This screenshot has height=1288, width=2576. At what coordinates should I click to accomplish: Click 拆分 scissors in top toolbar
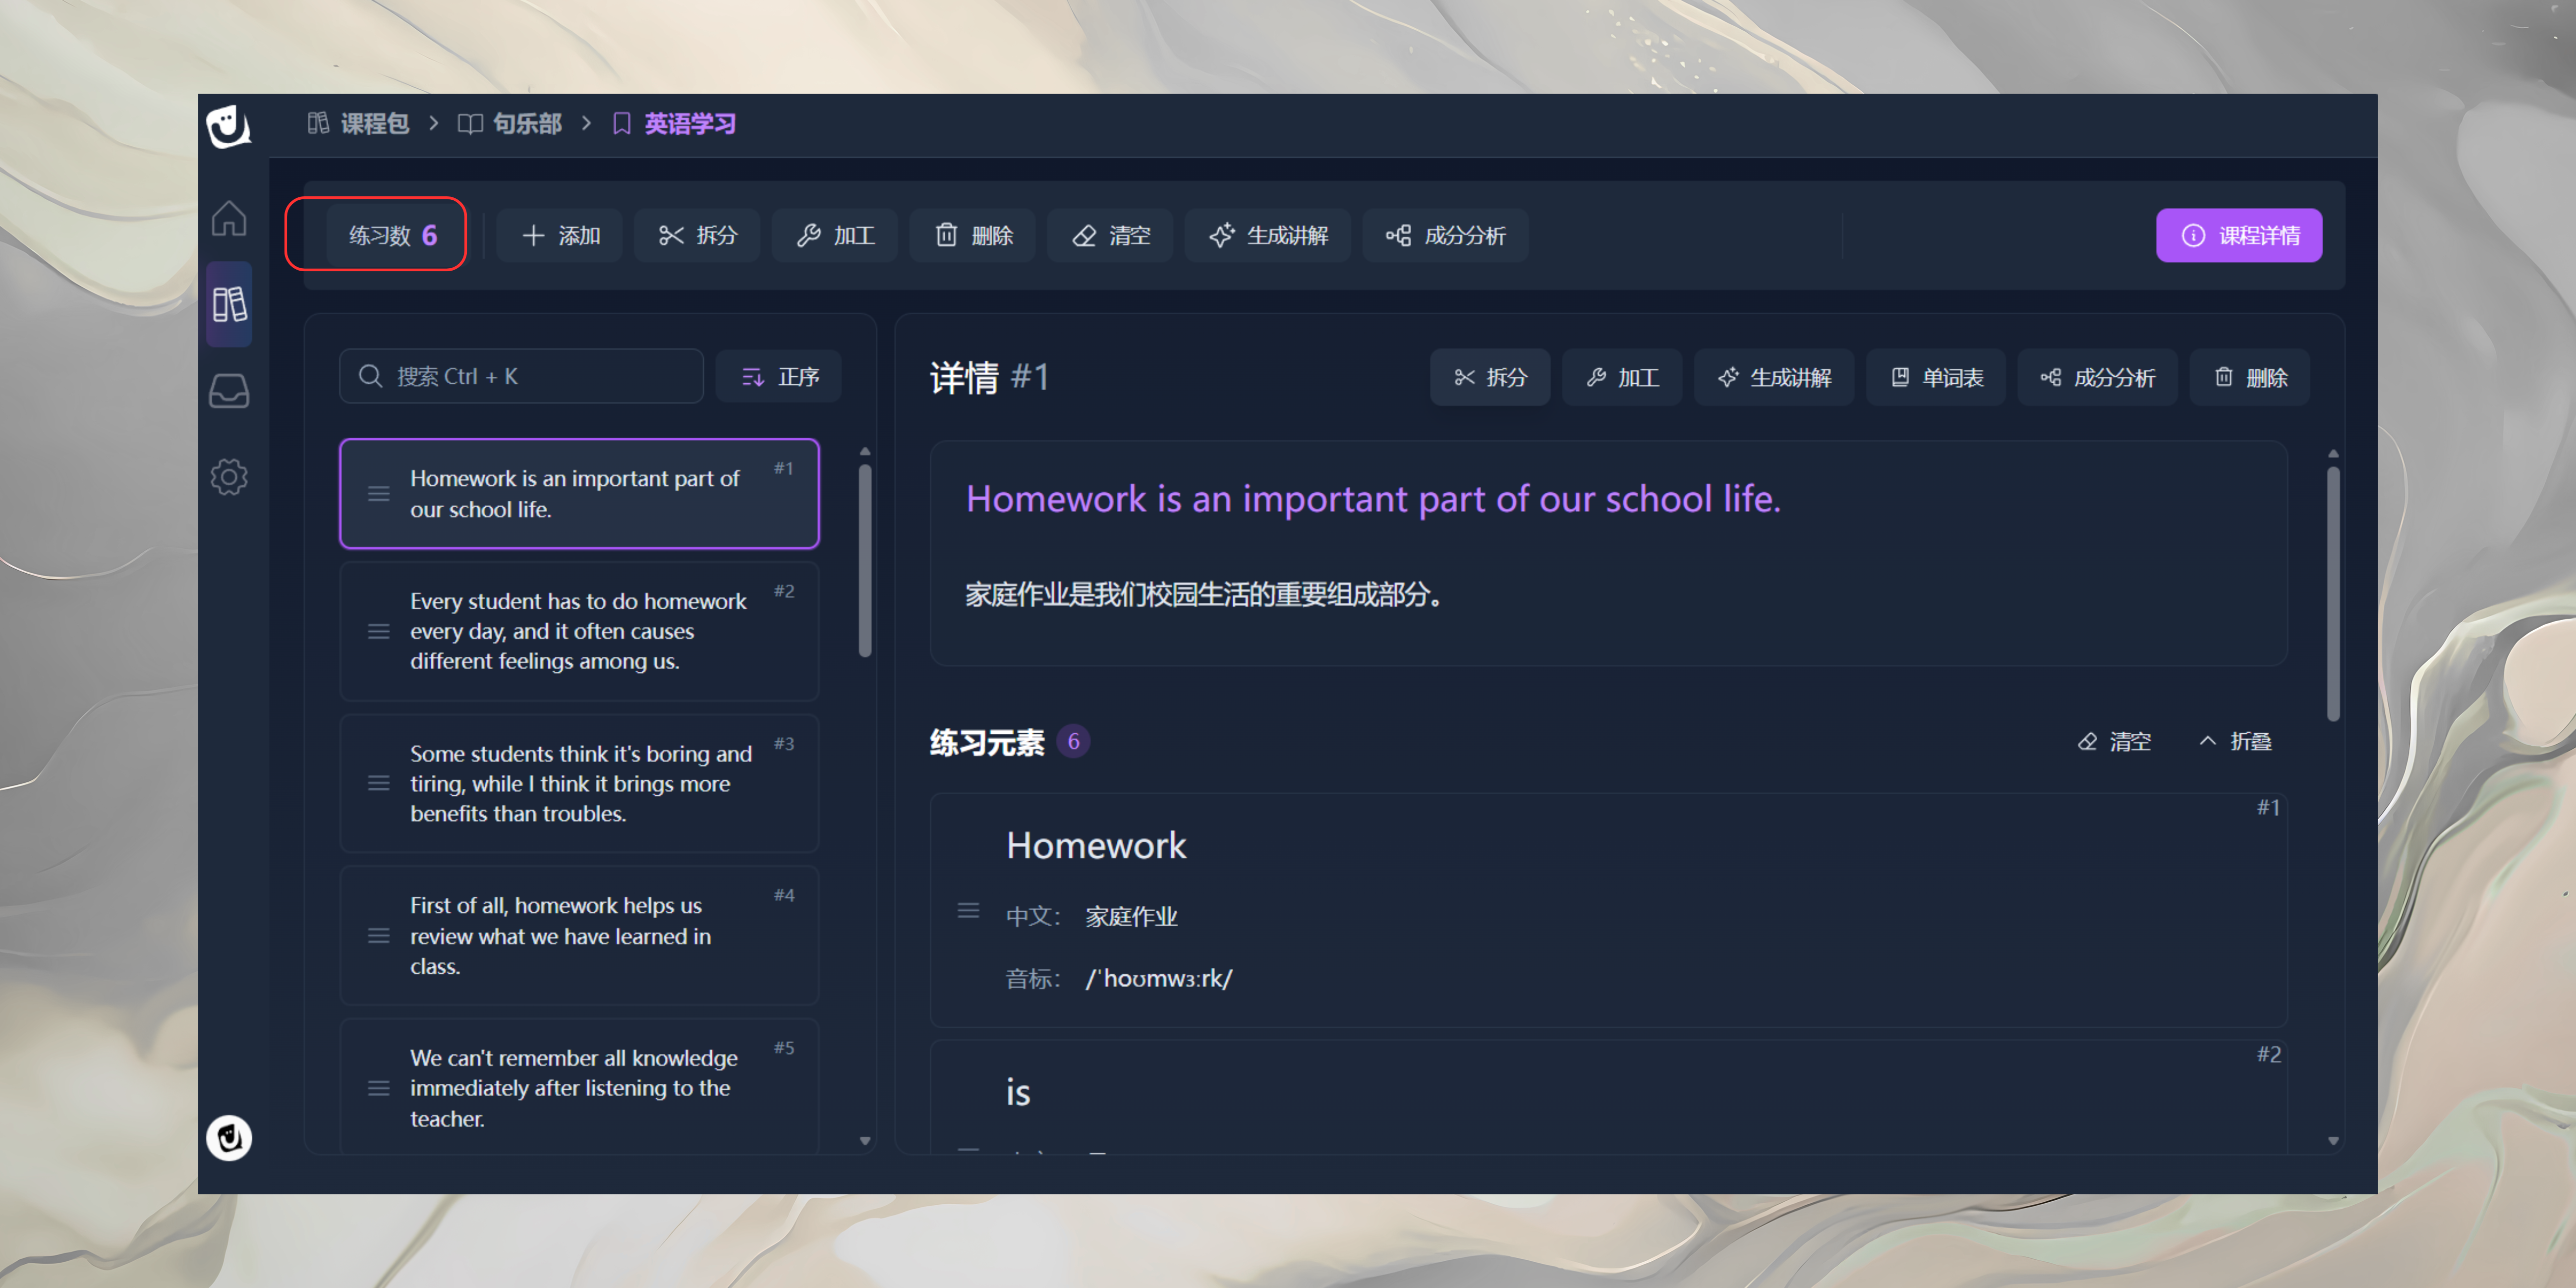[x=697, y=236]
